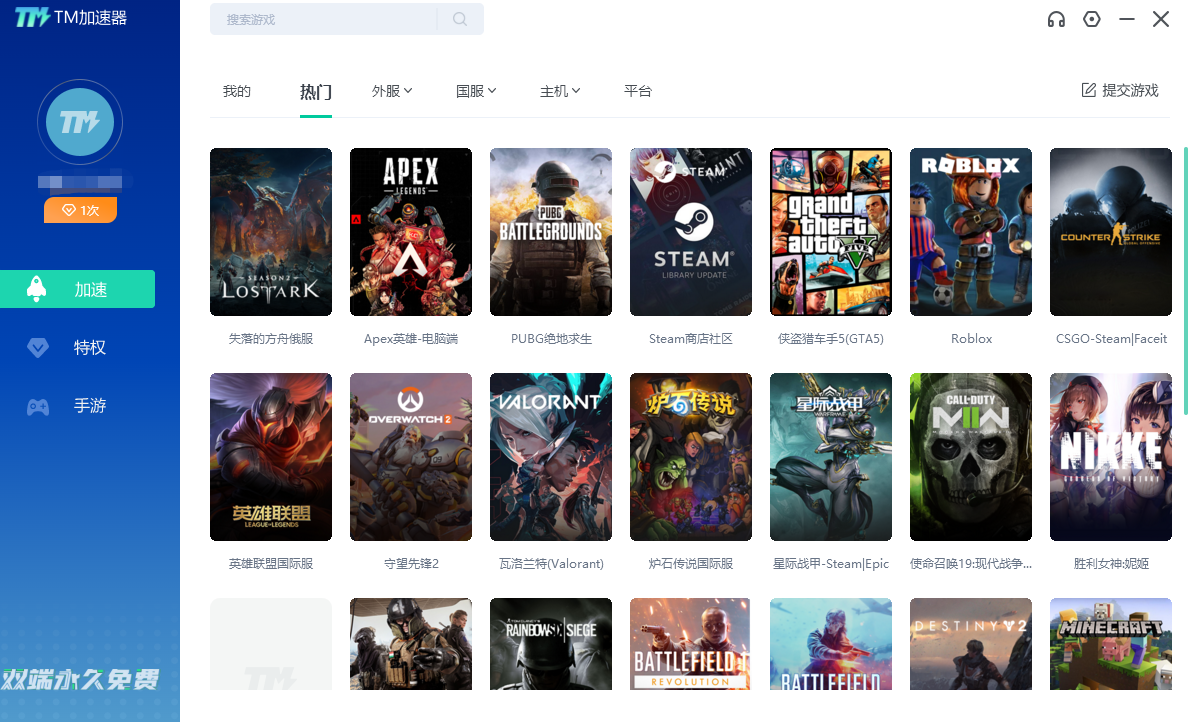Expand the 国服 dropdown arrow
Screen dimensions: 1193x722
tap(492, 91)
